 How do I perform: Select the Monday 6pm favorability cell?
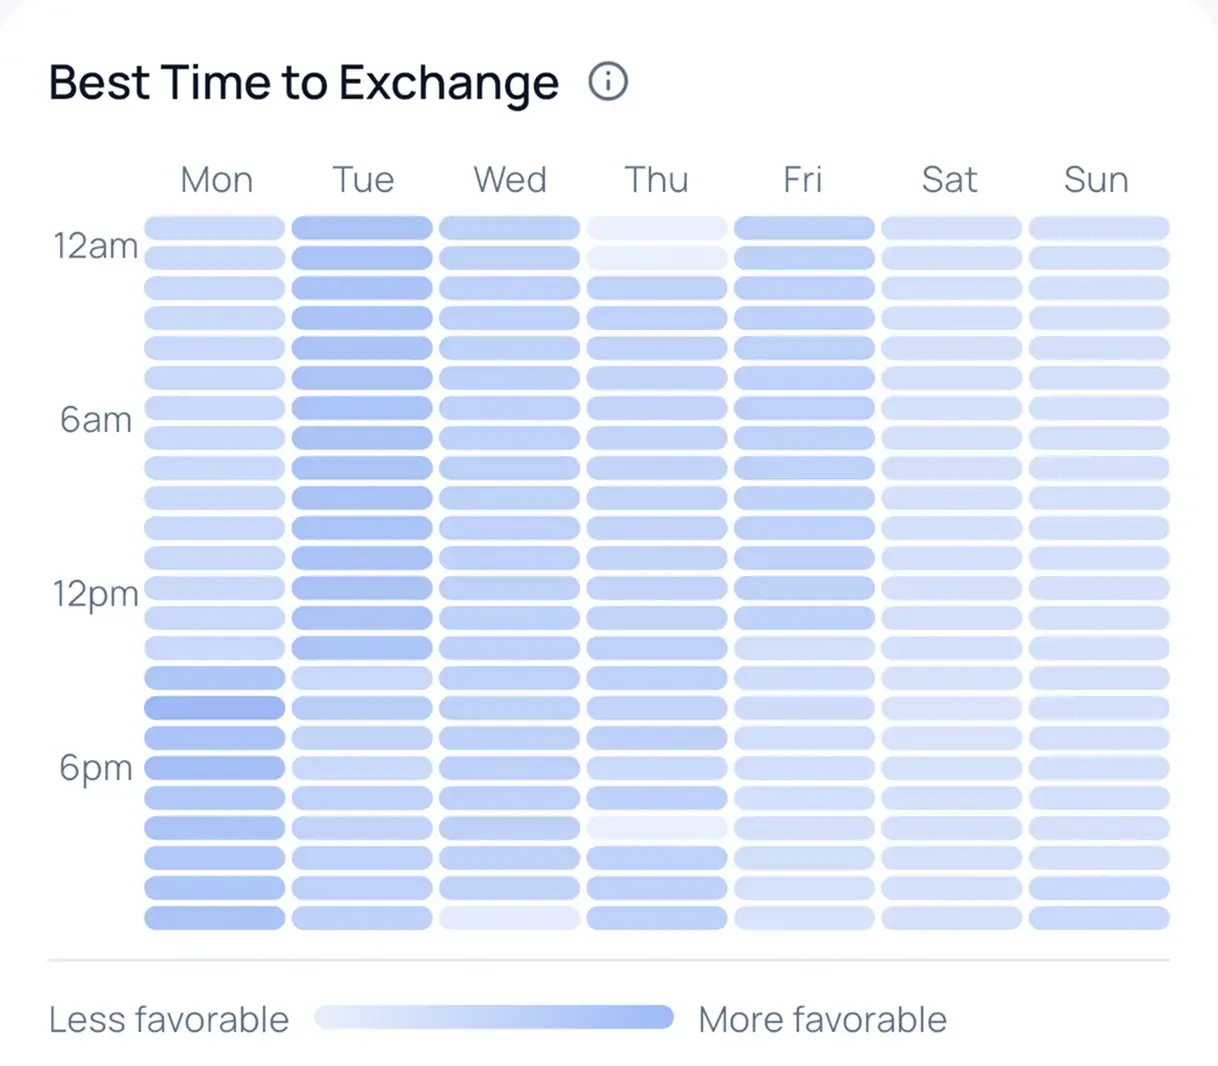coord(216,767)
